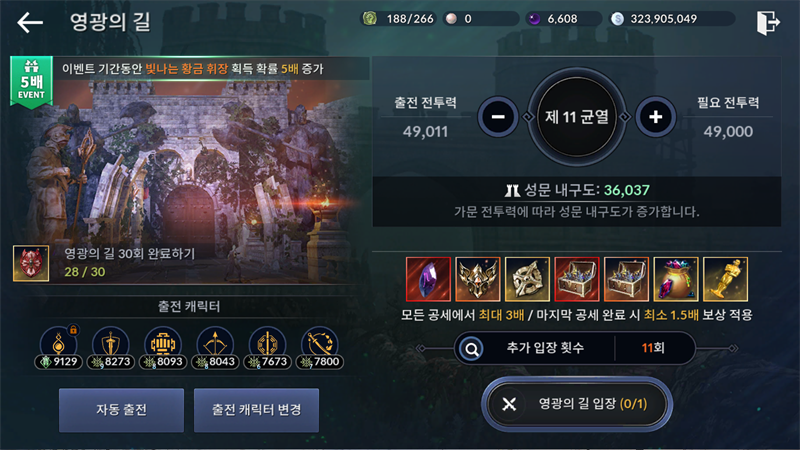Tap the golden statue reward icon

point(725,279)
